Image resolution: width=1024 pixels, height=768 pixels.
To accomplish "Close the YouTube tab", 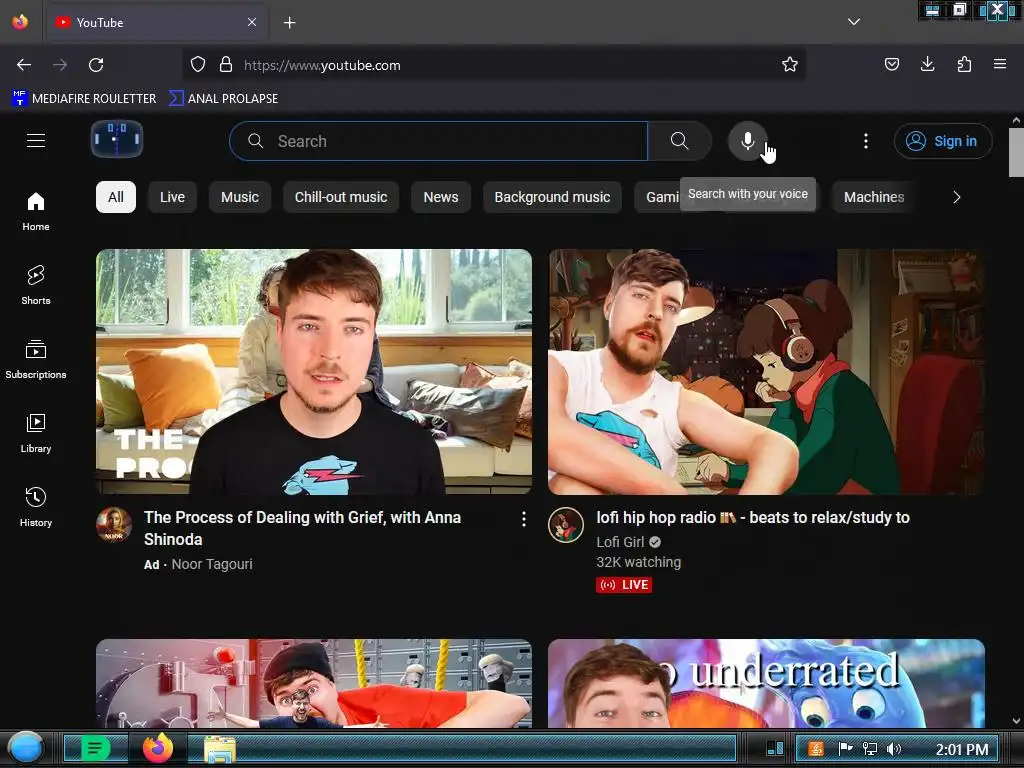I will click(x=252, y=22).
